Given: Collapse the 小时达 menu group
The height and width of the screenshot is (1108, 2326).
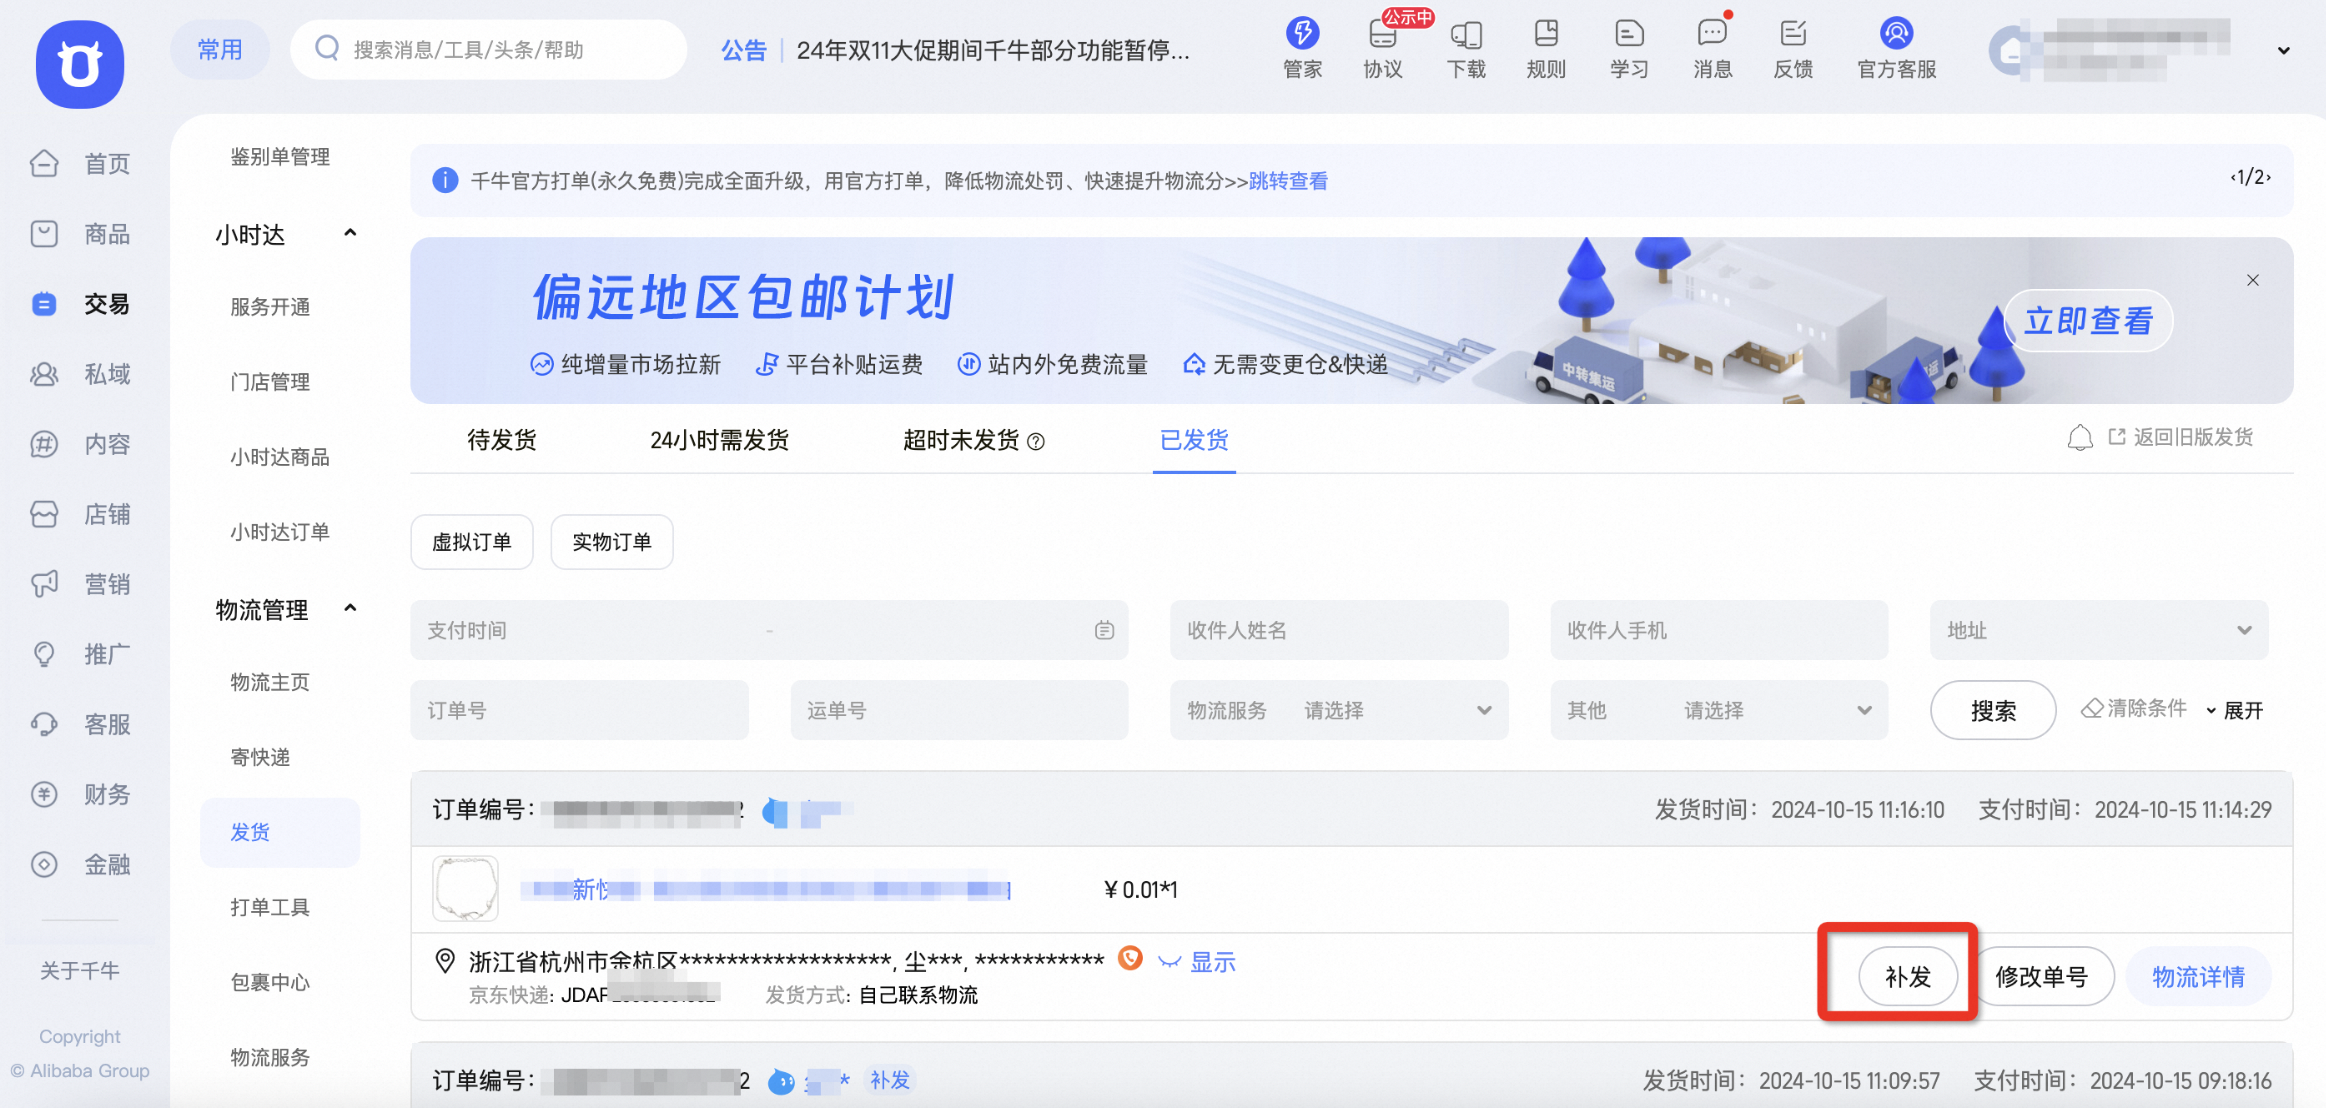Looking at the screenshot, I should tap(350, 233).
